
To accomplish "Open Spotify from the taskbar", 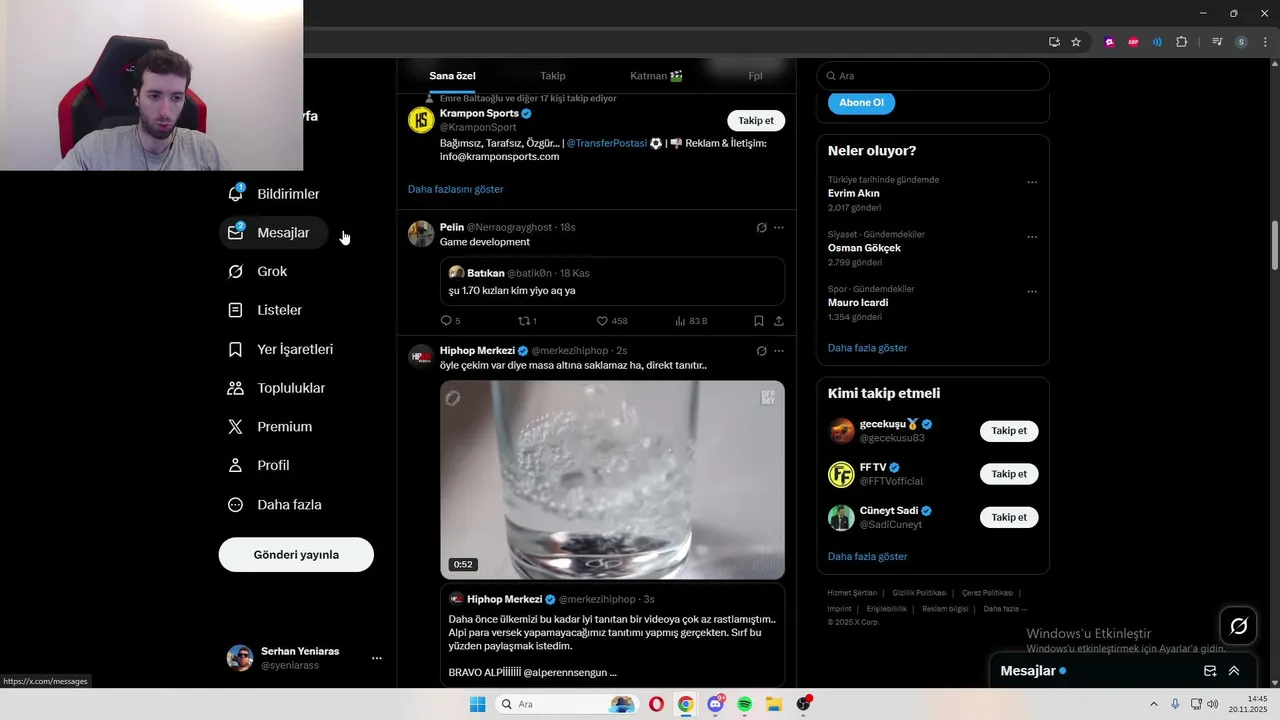I will pos(745,704).
